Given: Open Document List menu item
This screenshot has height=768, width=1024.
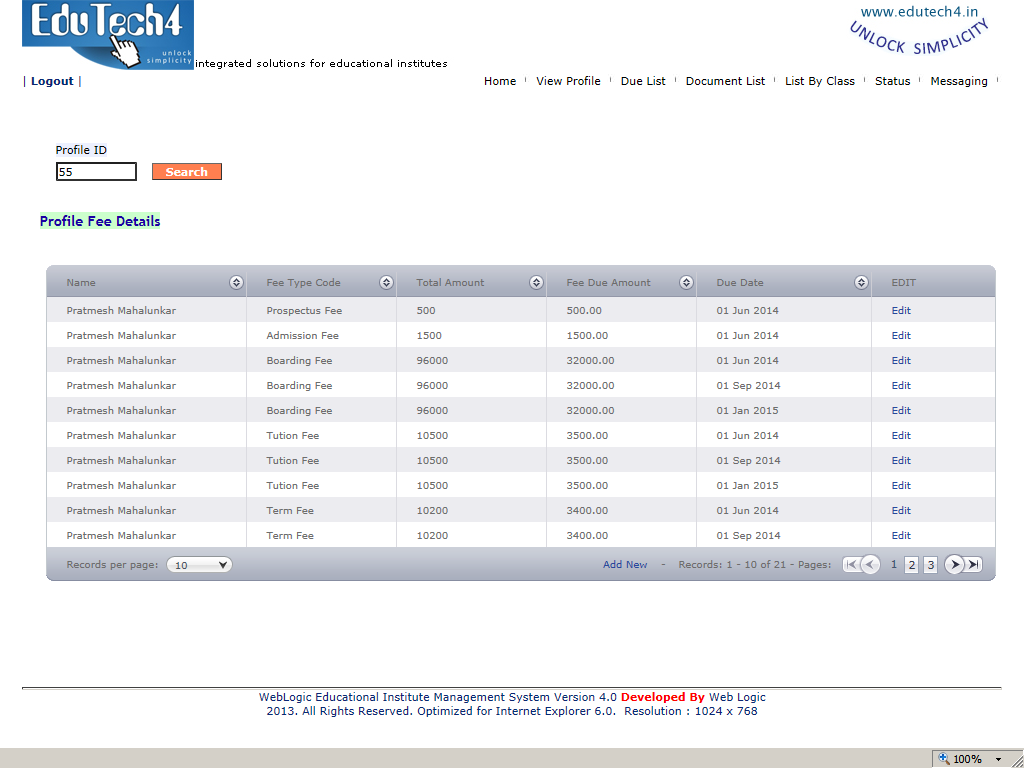Looking at the screenshot, I should (725, 81).
